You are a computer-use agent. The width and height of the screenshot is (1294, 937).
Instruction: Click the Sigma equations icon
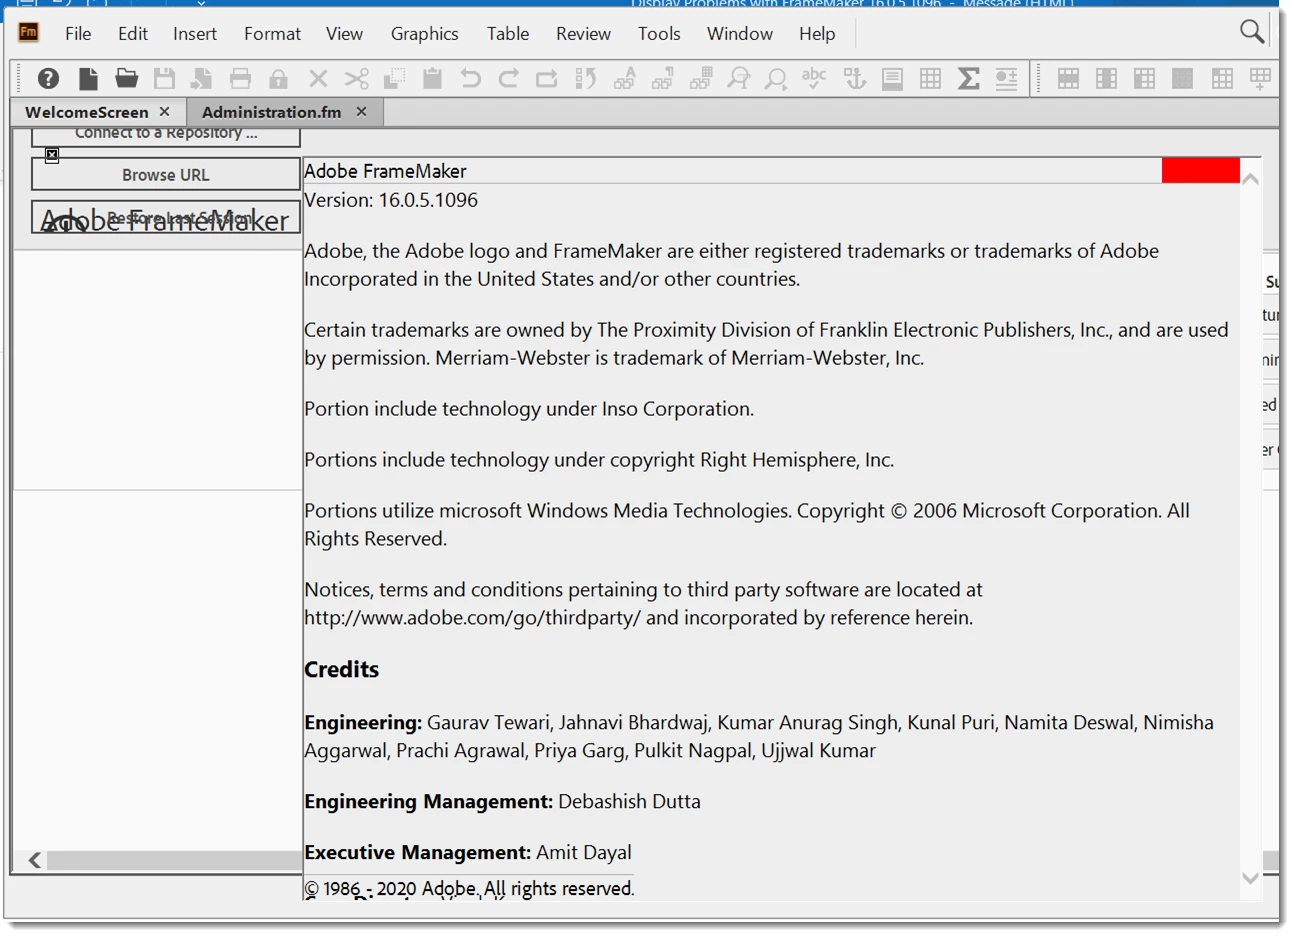(x=968, y=78)
